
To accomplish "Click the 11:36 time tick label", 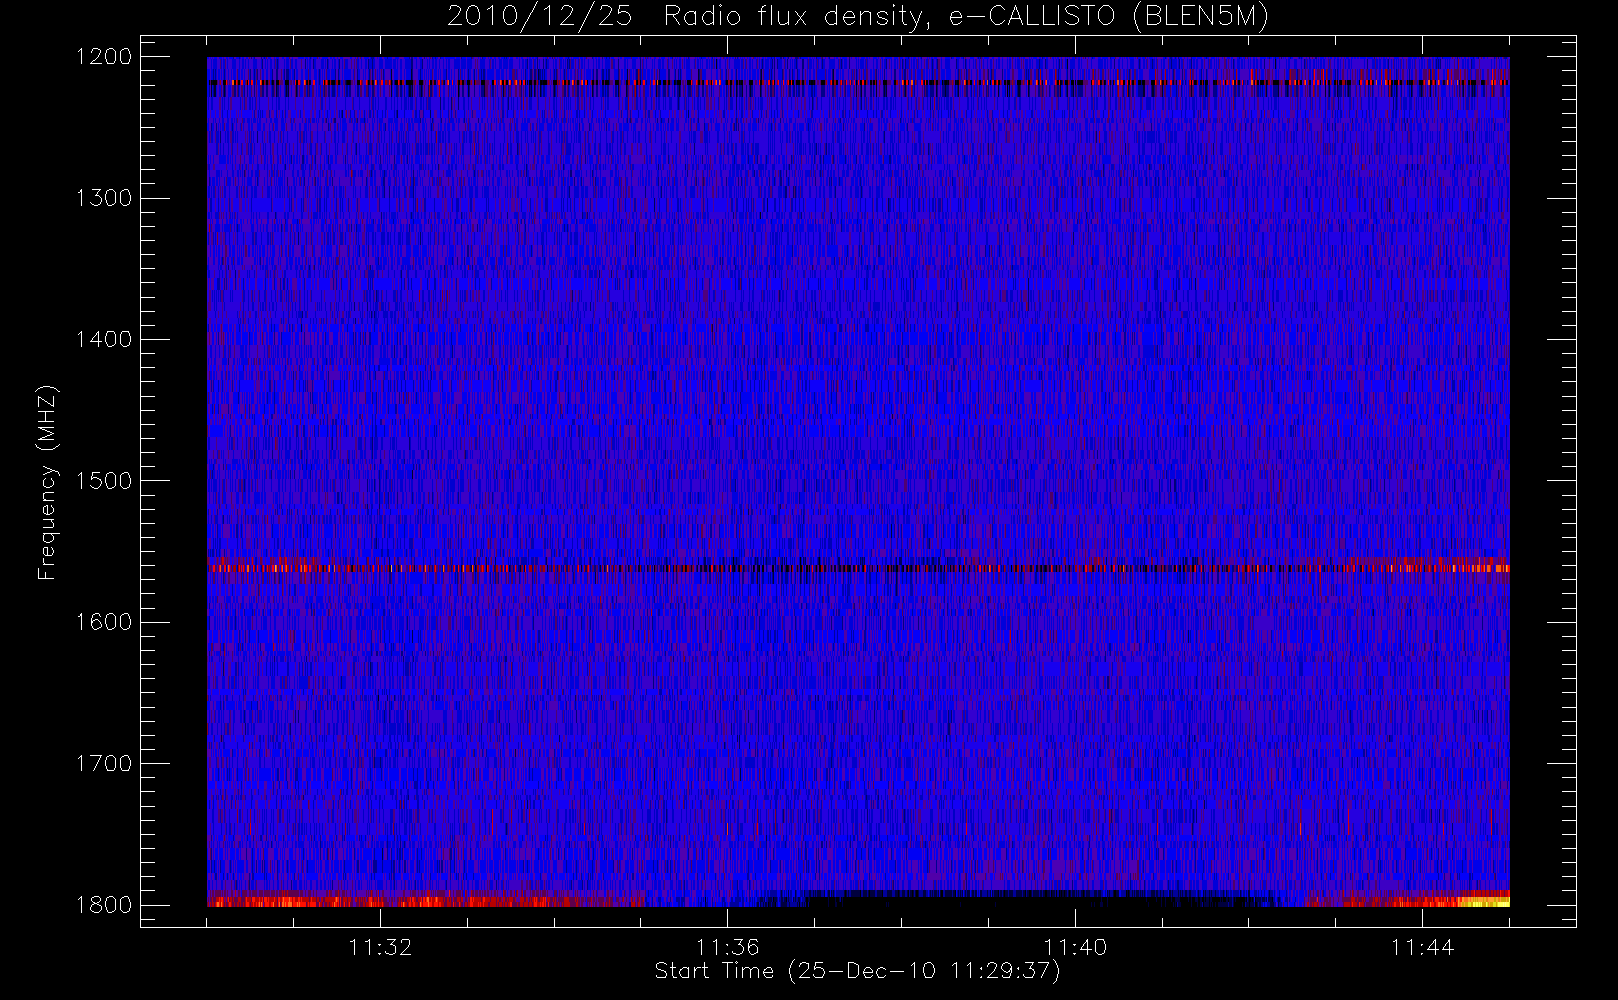I will (728, 947).
